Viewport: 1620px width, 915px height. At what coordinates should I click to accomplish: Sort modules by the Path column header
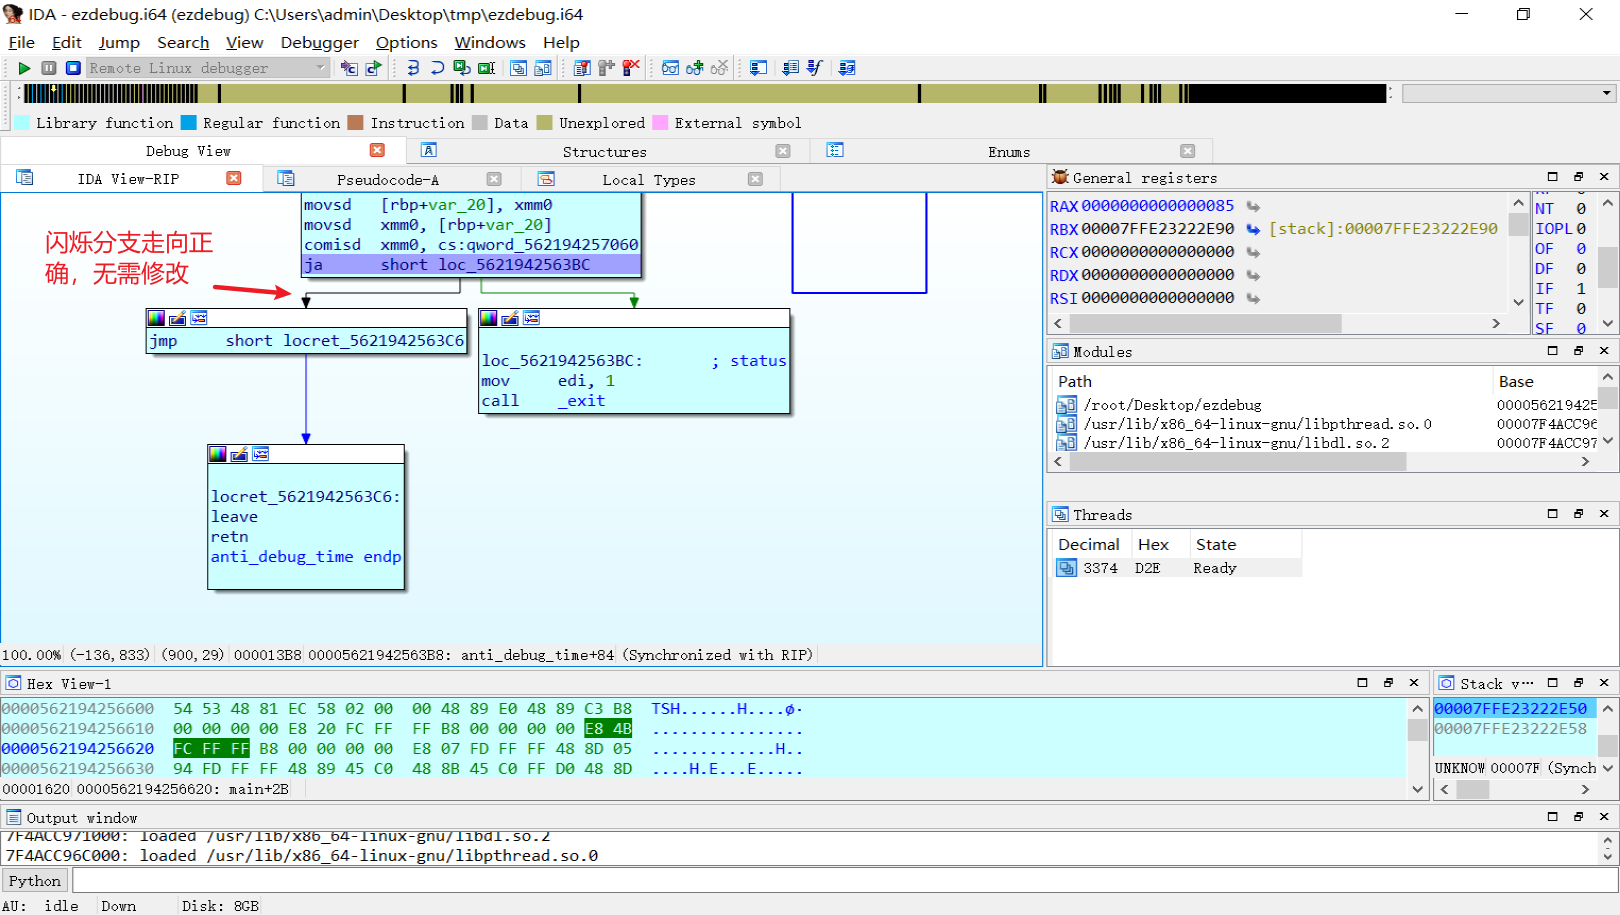coord(1272,381)
